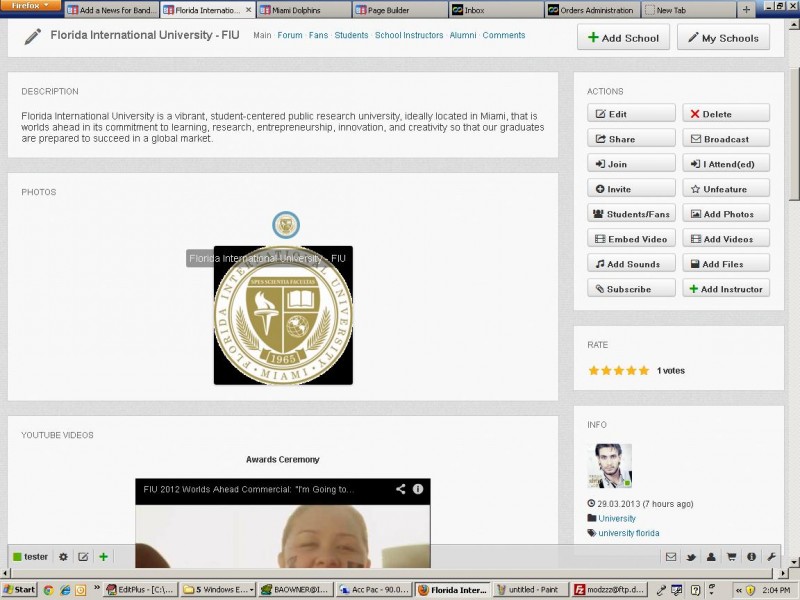Open the Firefox application menu
Viewport: 800px width, 600px height.
tap(31, 6)
